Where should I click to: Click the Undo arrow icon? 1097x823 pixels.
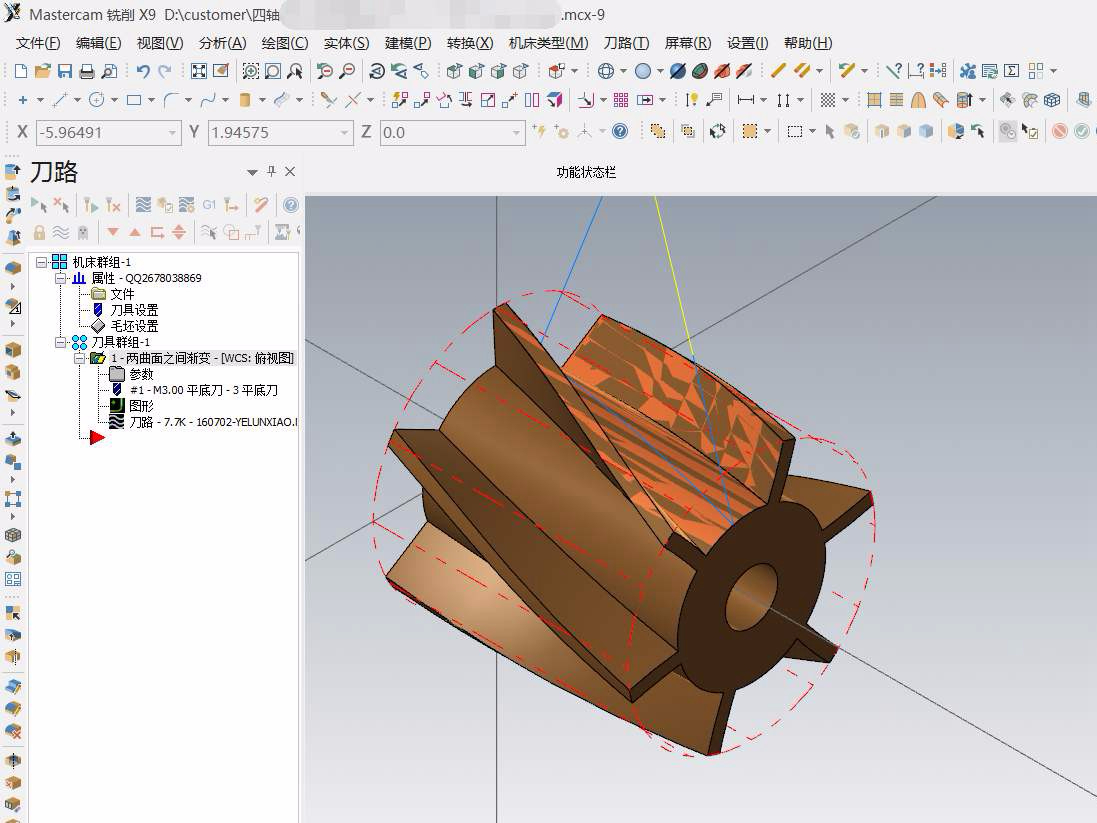tap(143, 71)
